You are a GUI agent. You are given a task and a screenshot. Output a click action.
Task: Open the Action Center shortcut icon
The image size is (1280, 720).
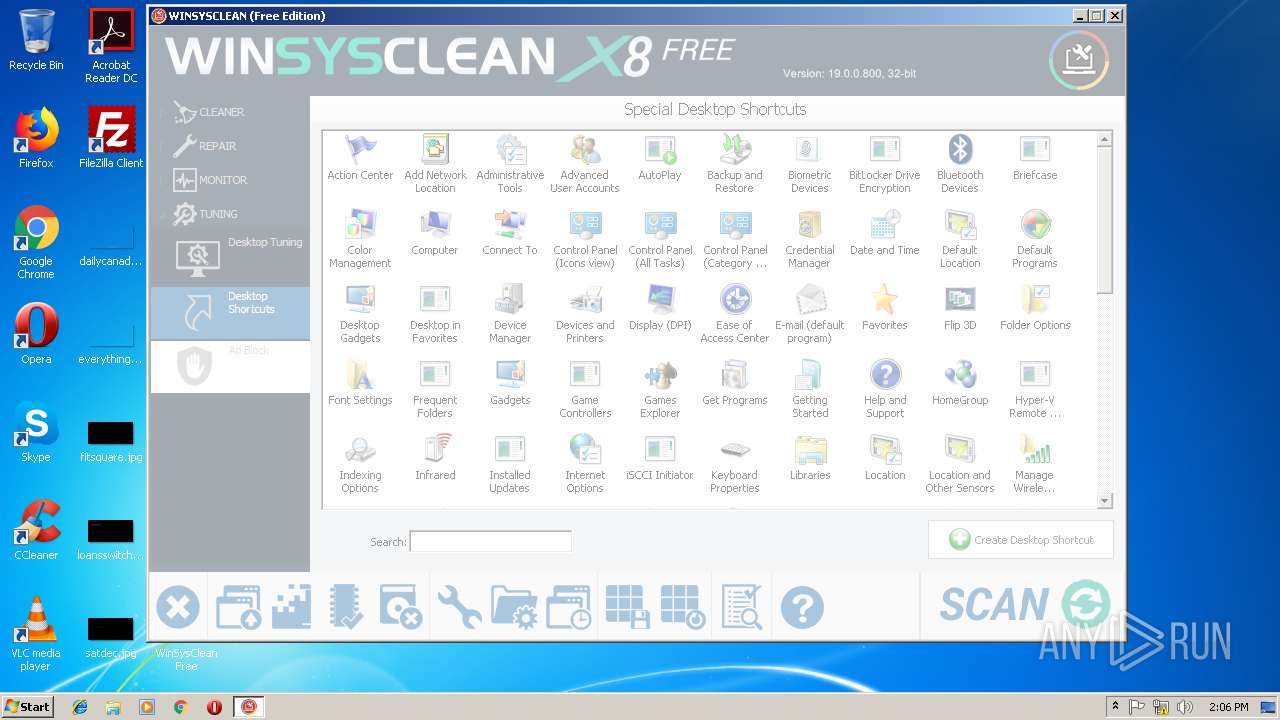coord(360,150)
